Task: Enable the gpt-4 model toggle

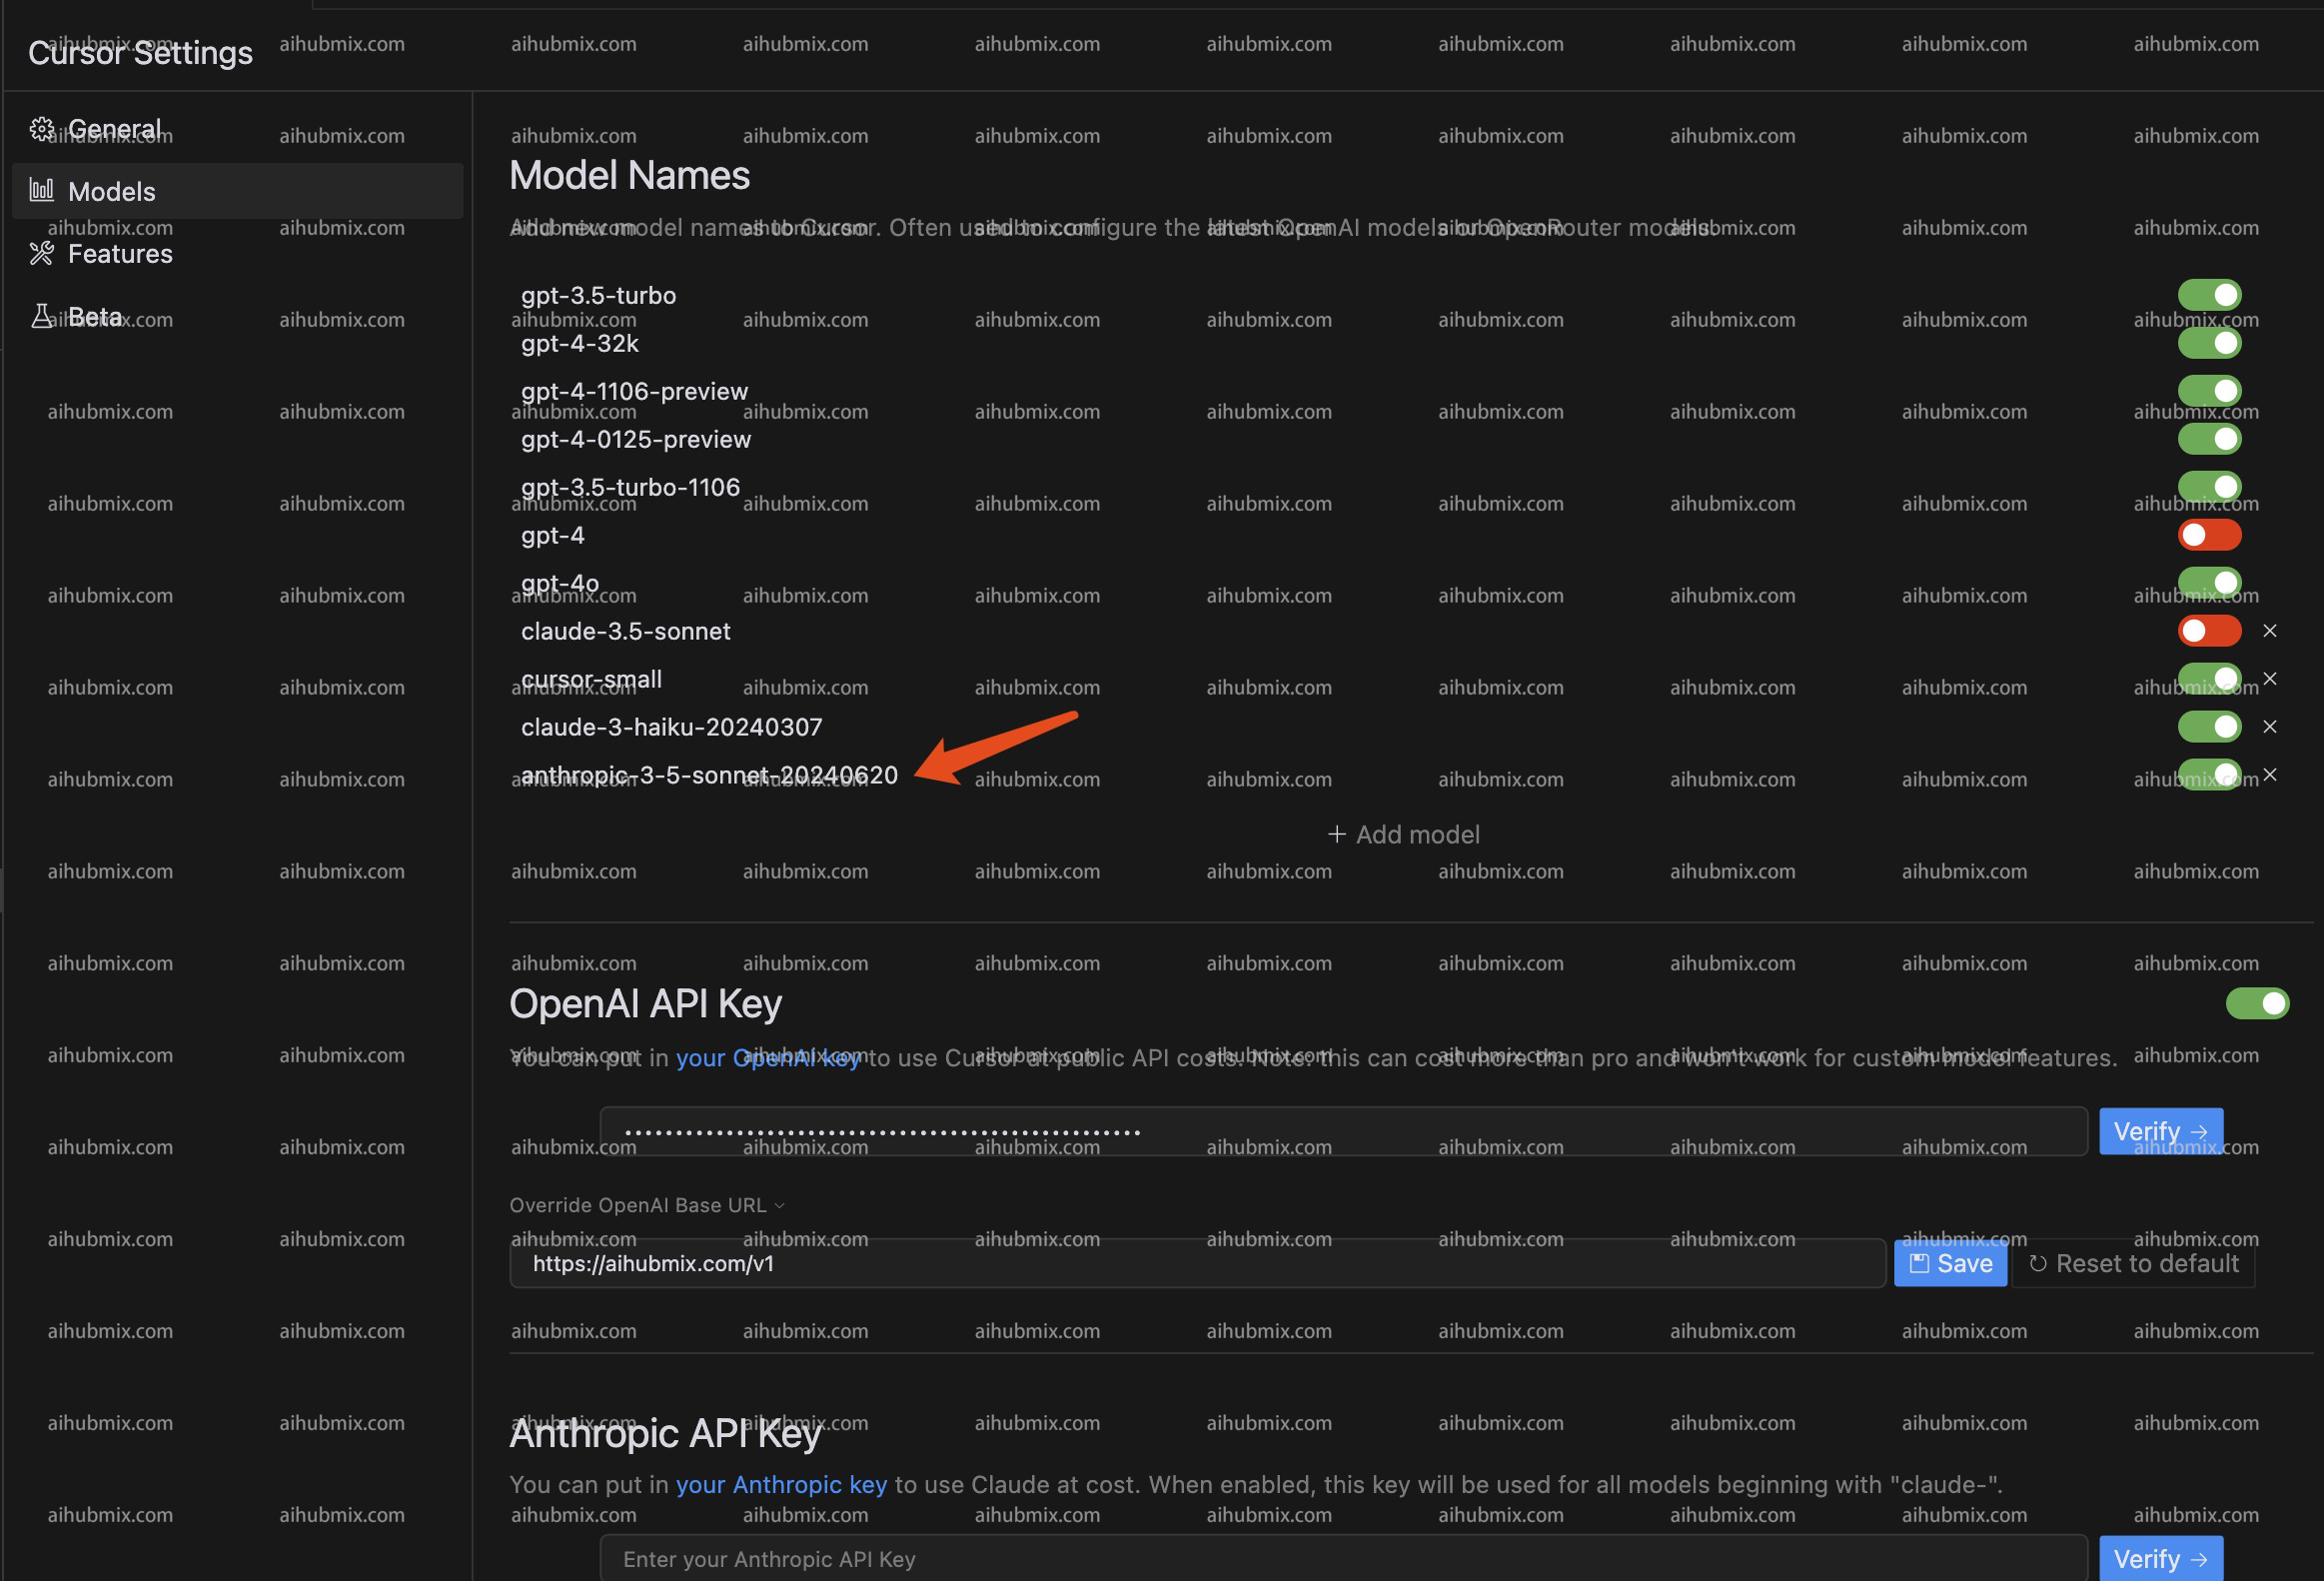Action: (2208, 535)
